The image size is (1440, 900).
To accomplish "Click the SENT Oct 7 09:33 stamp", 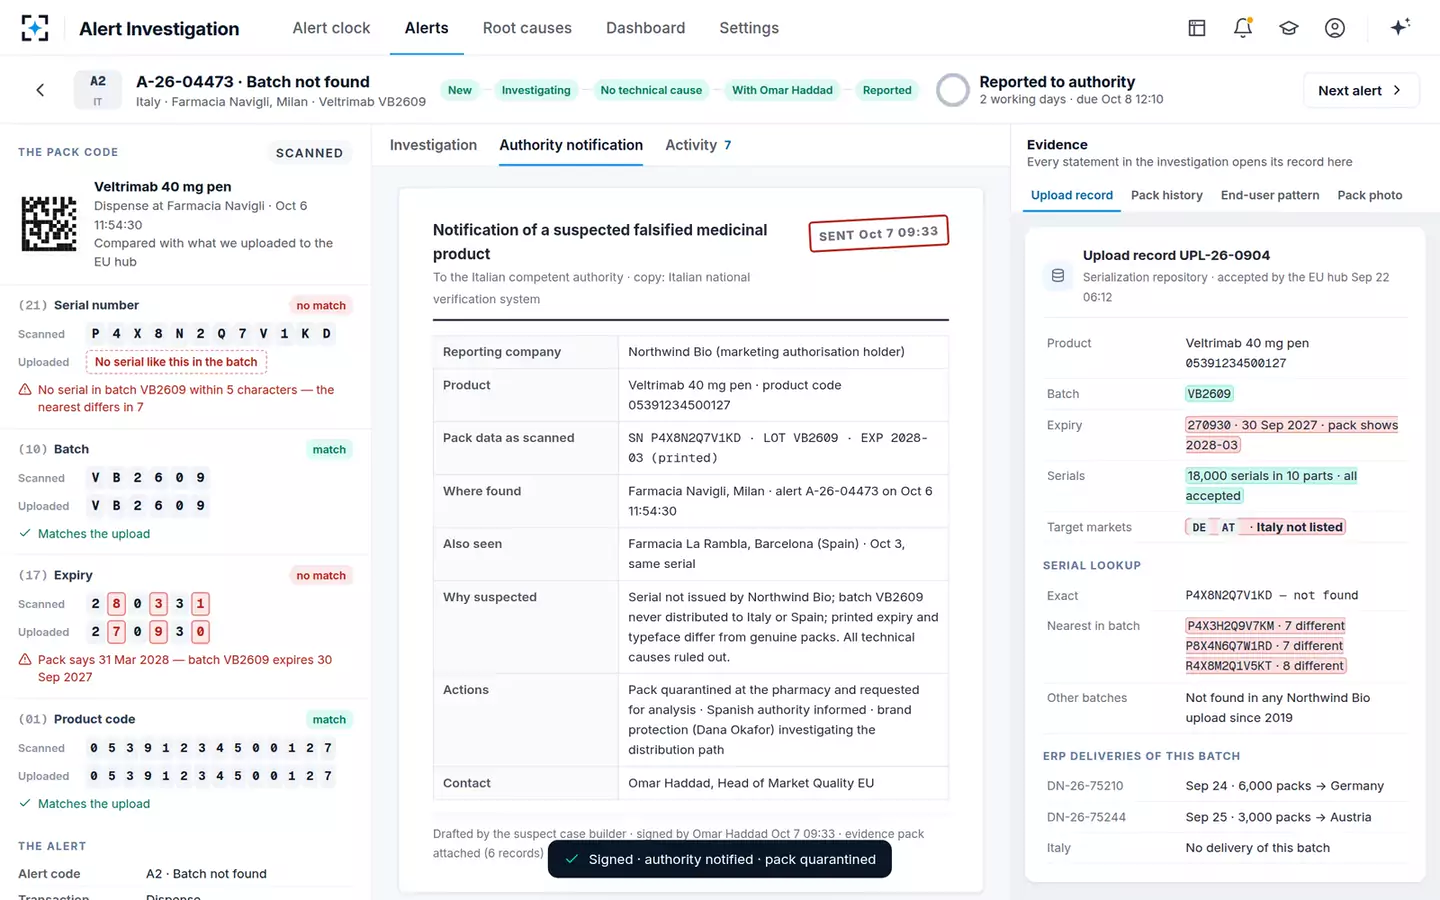I will pos(878,233).
